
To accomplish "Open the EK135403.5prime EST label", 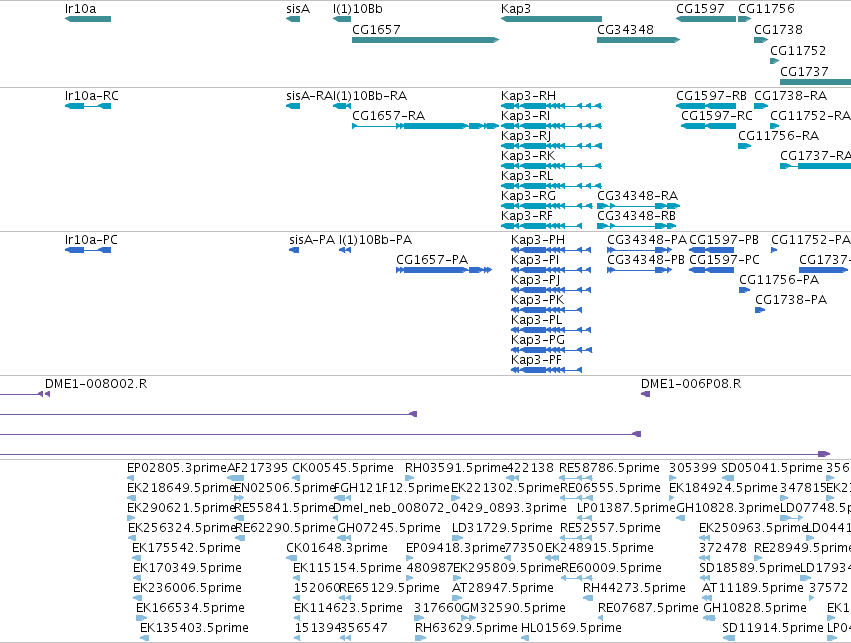I will pos(194,628).
